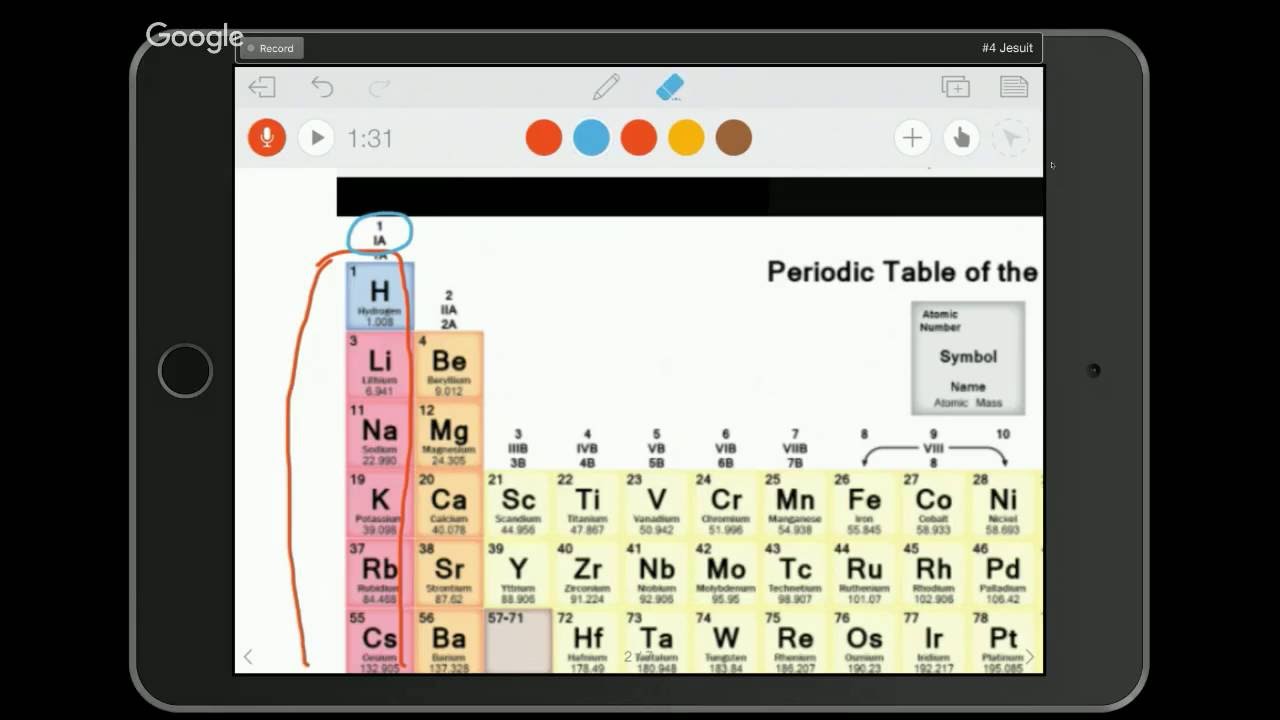Select the hand pointer tool

(962, 138)
